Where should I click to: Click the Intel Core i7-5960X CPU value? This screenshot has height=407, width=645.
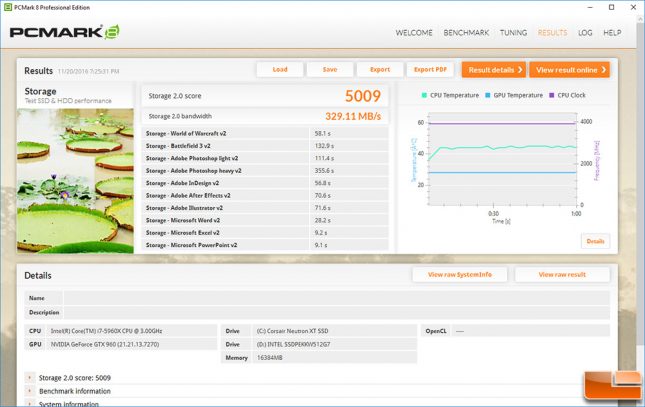click(x=106, y=331)
